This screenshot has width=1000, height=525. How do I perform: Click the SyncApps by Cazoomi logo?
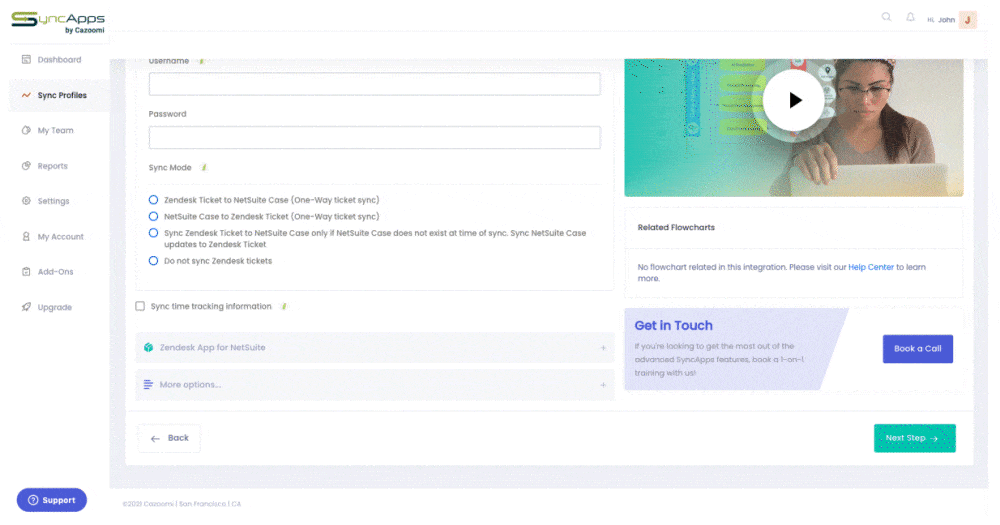[x=57, y=22]
